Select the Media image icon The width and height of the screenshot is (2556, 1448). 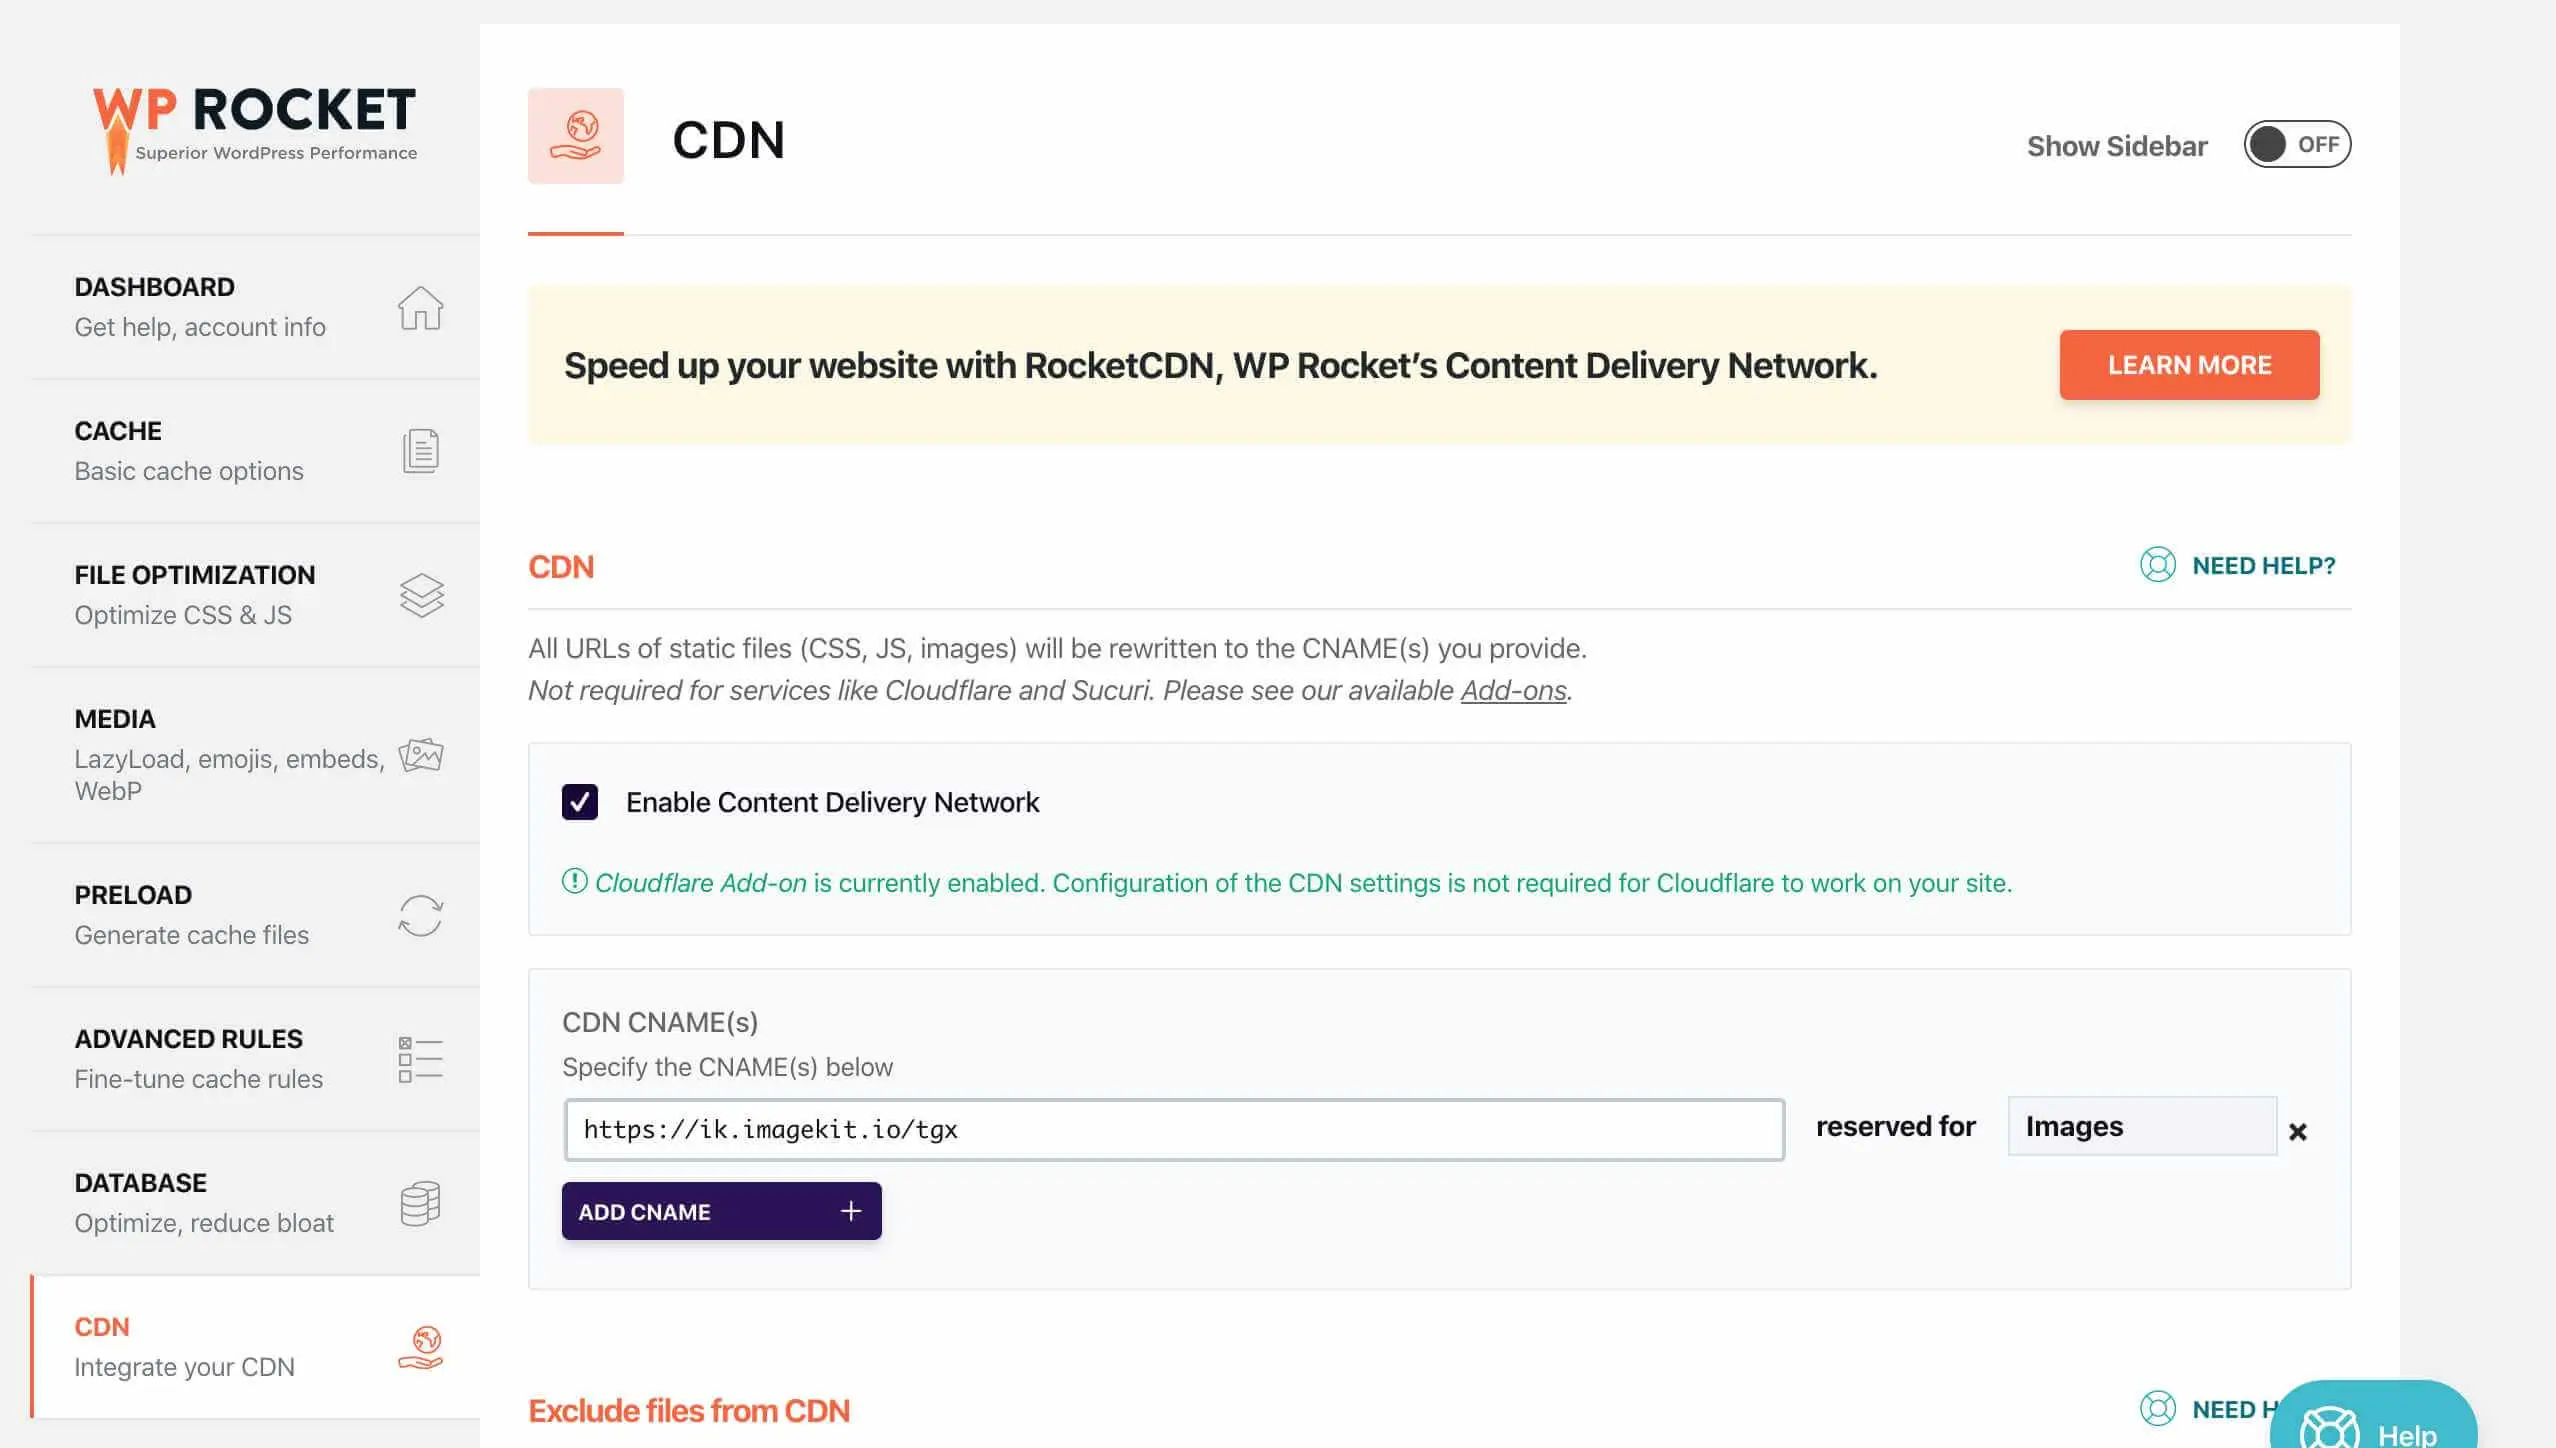tap(420, 756)
